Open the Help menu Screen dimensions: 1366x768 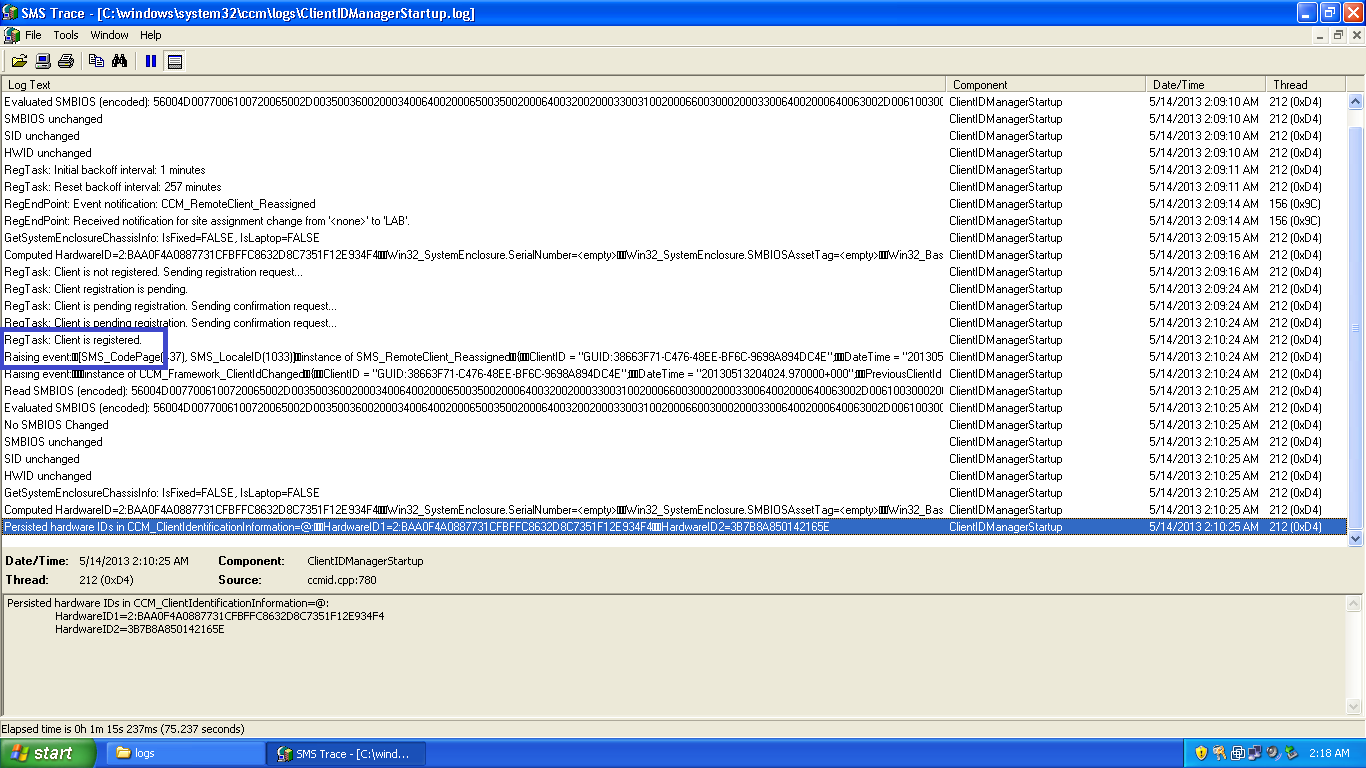point(151,35)
